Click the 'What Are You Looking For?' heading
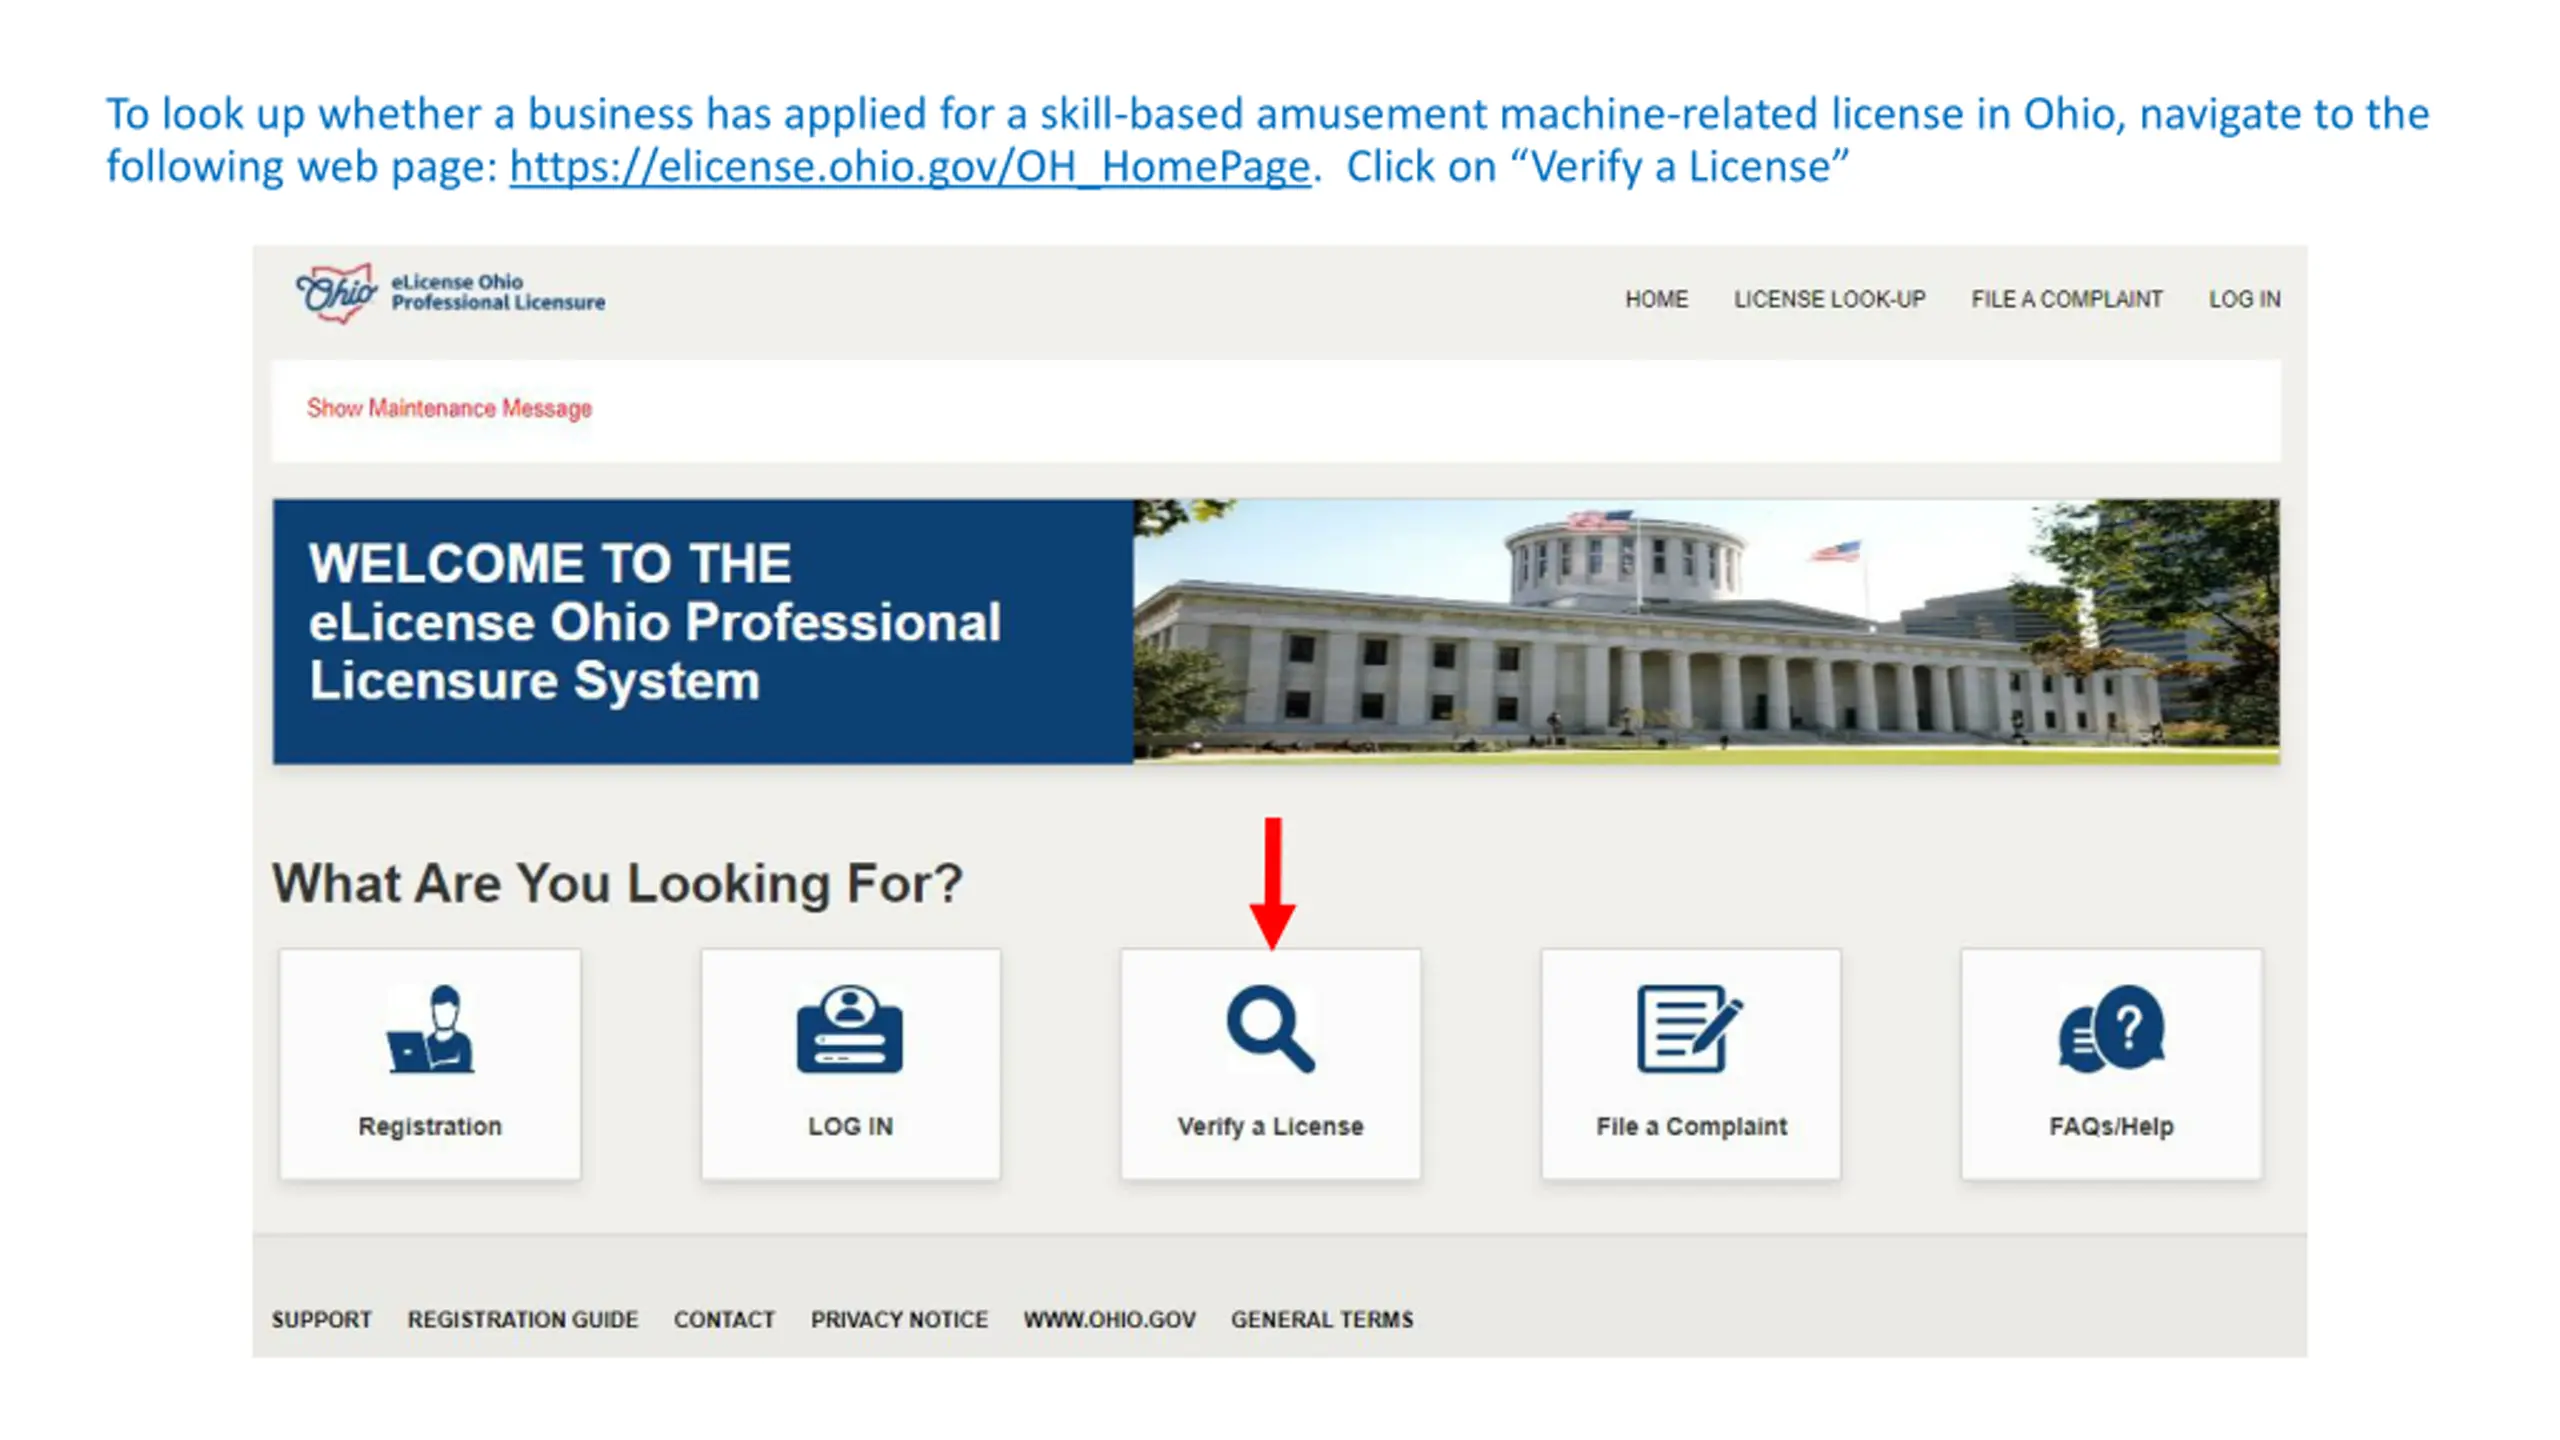Viewport: 2560px width, 1440px height. 617,883
